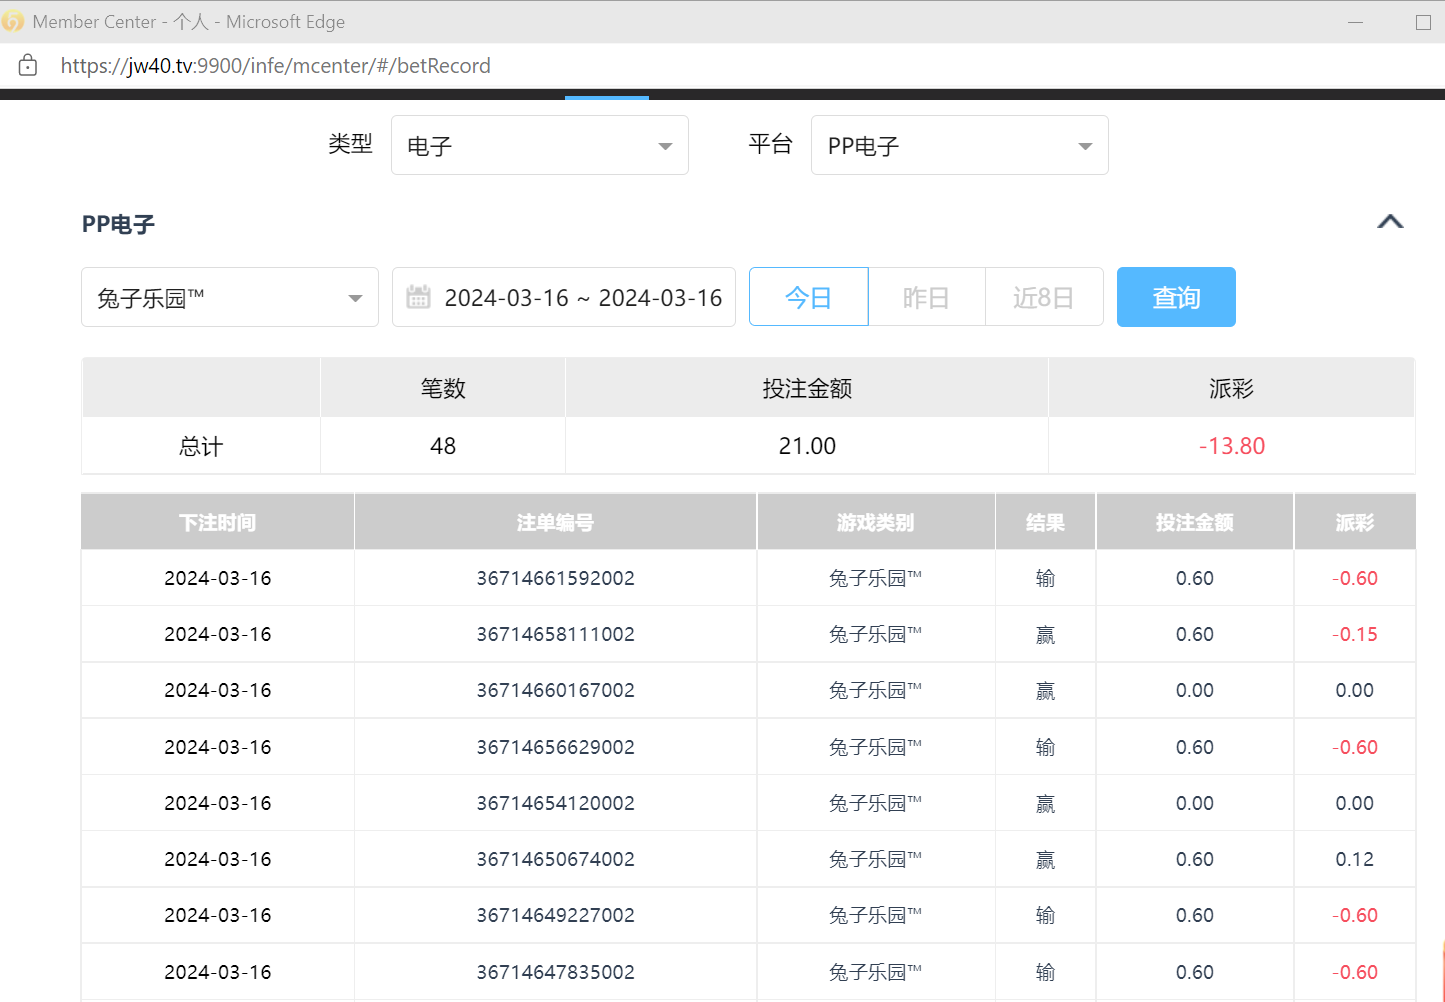Select the 昨日 date tab
The image size is (1445, 1002).
pos(927,297)
